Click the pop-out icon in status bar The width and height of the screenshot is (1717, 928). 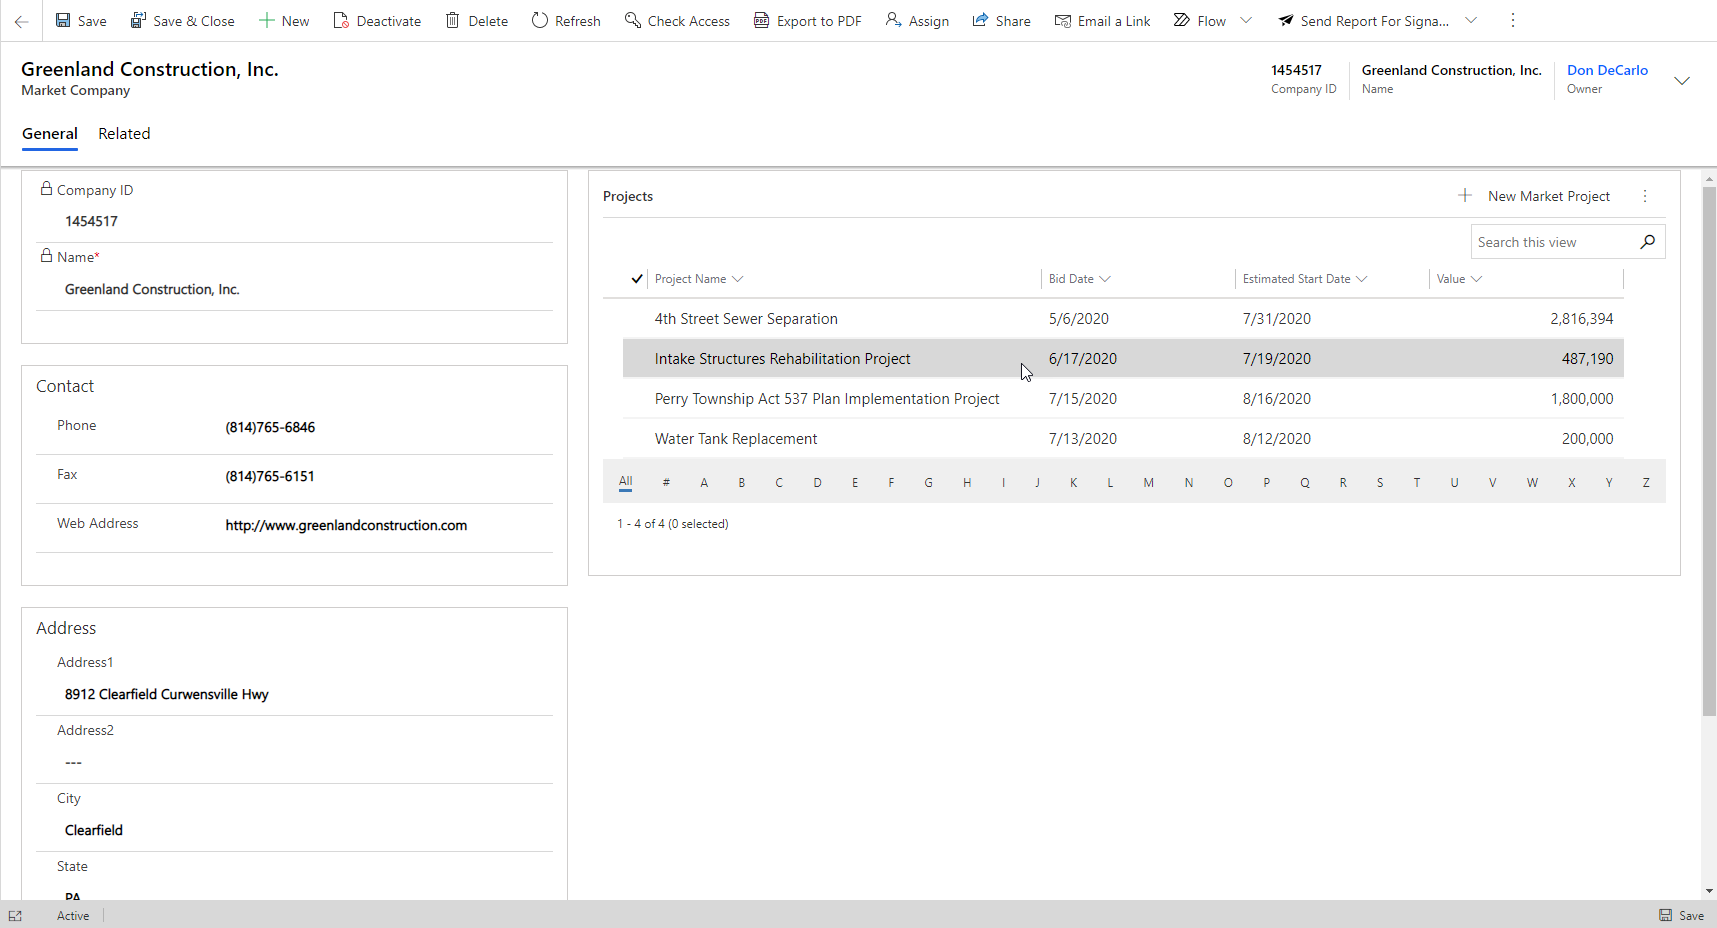point(15,915)
